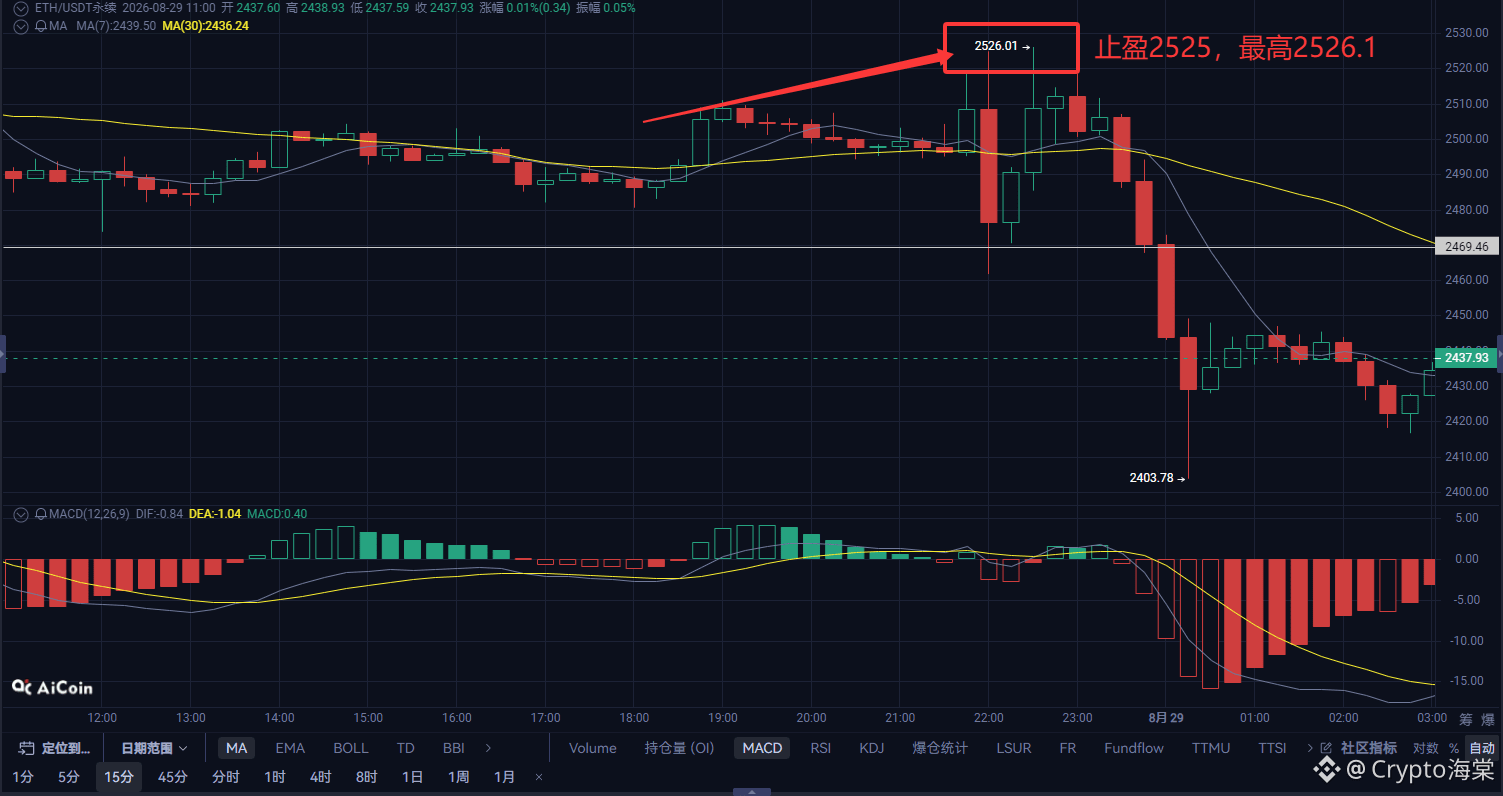This screenshot has width=1503, height=796.
Task: Click the left side panel expand handle
Action: tap(3, 354)
